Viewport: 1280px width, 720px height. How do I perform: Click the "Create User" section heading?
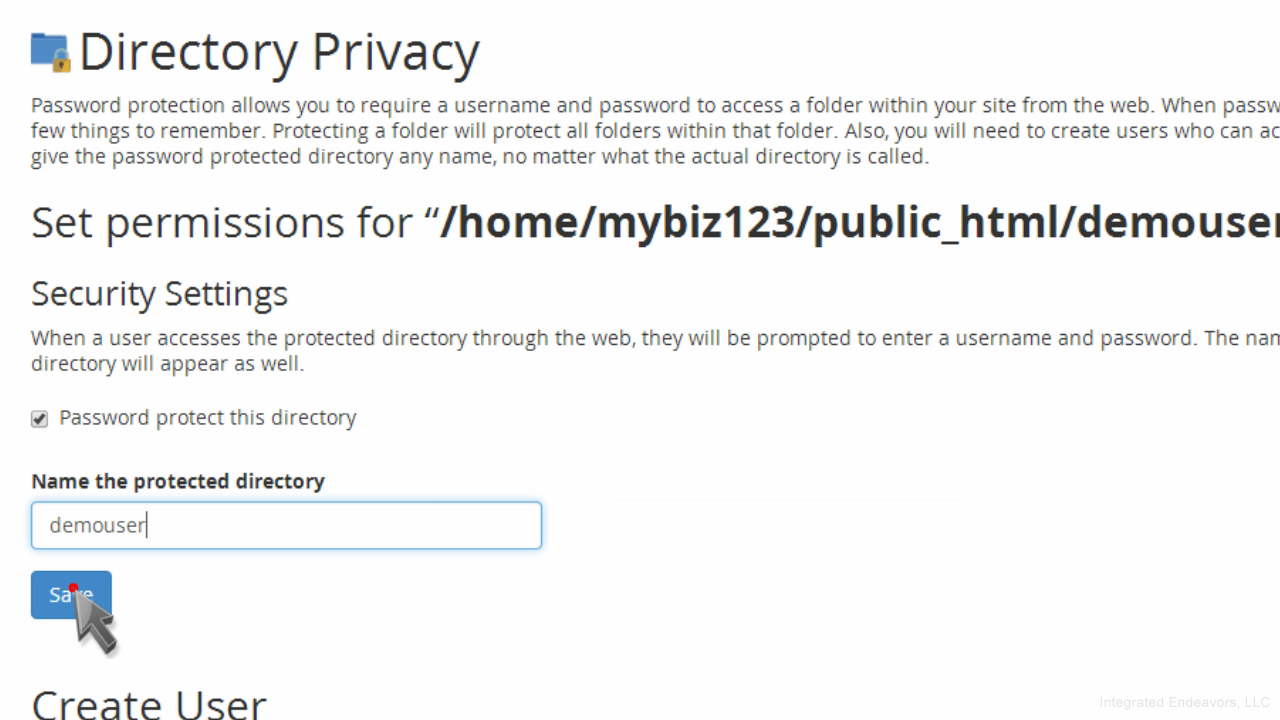point(149,704)
